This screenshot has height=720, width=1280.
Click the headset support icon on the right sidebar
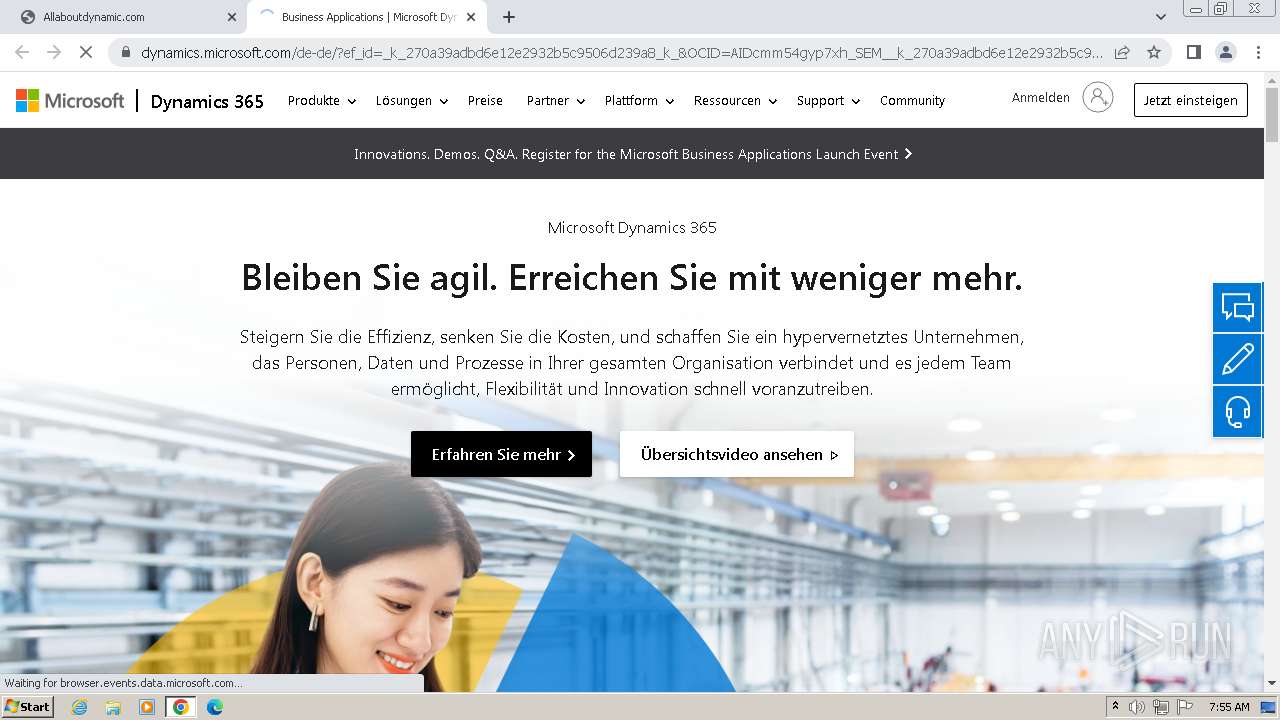[1238, 412]
